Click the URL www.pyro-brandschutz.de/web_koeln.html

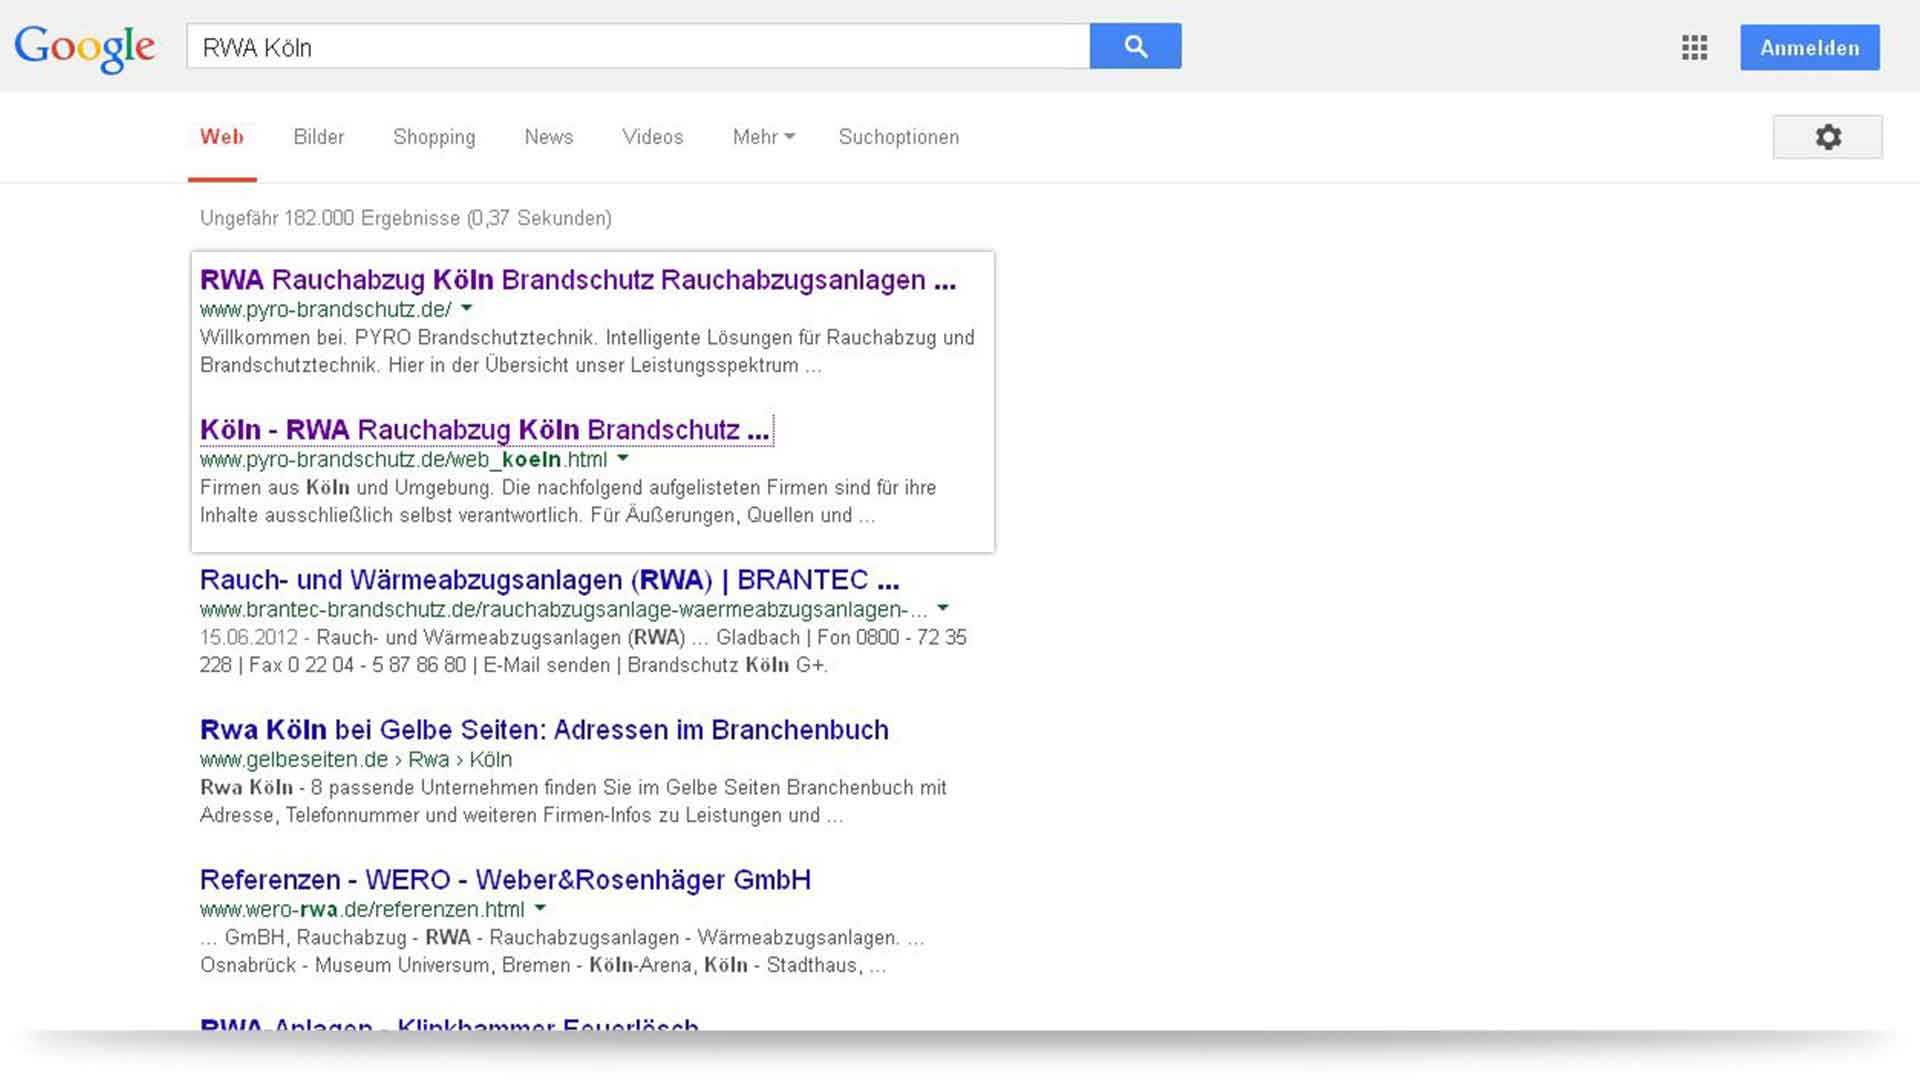403,459
